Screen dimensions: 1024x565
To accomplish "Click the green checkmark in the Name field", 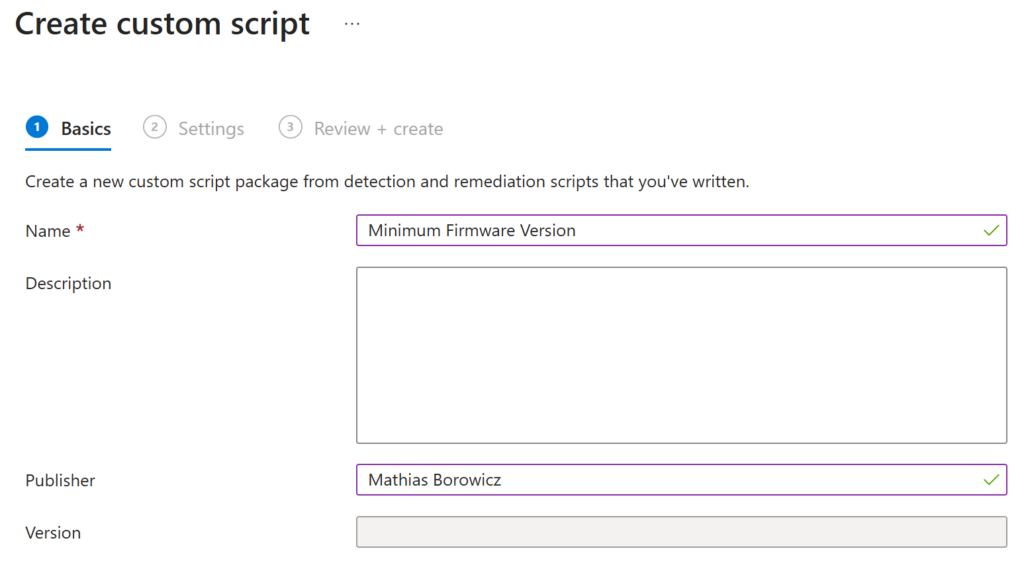I will tap(990, 231).
